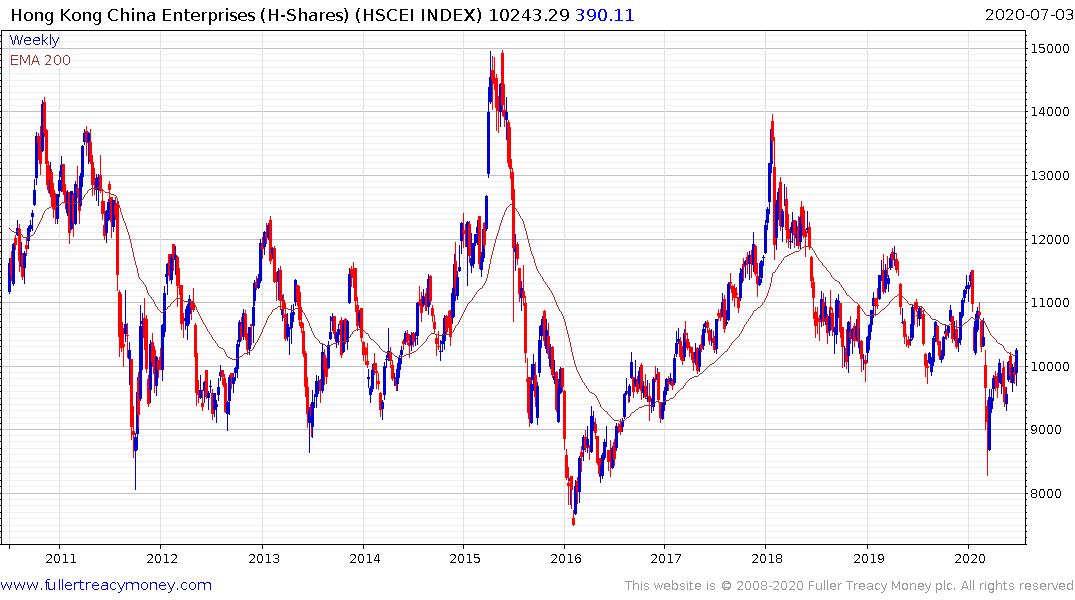Viewport: 1075px width, 600px height.
Task: Click the 2020 year label
Action: pyautogui.click(x=969, y=558)
